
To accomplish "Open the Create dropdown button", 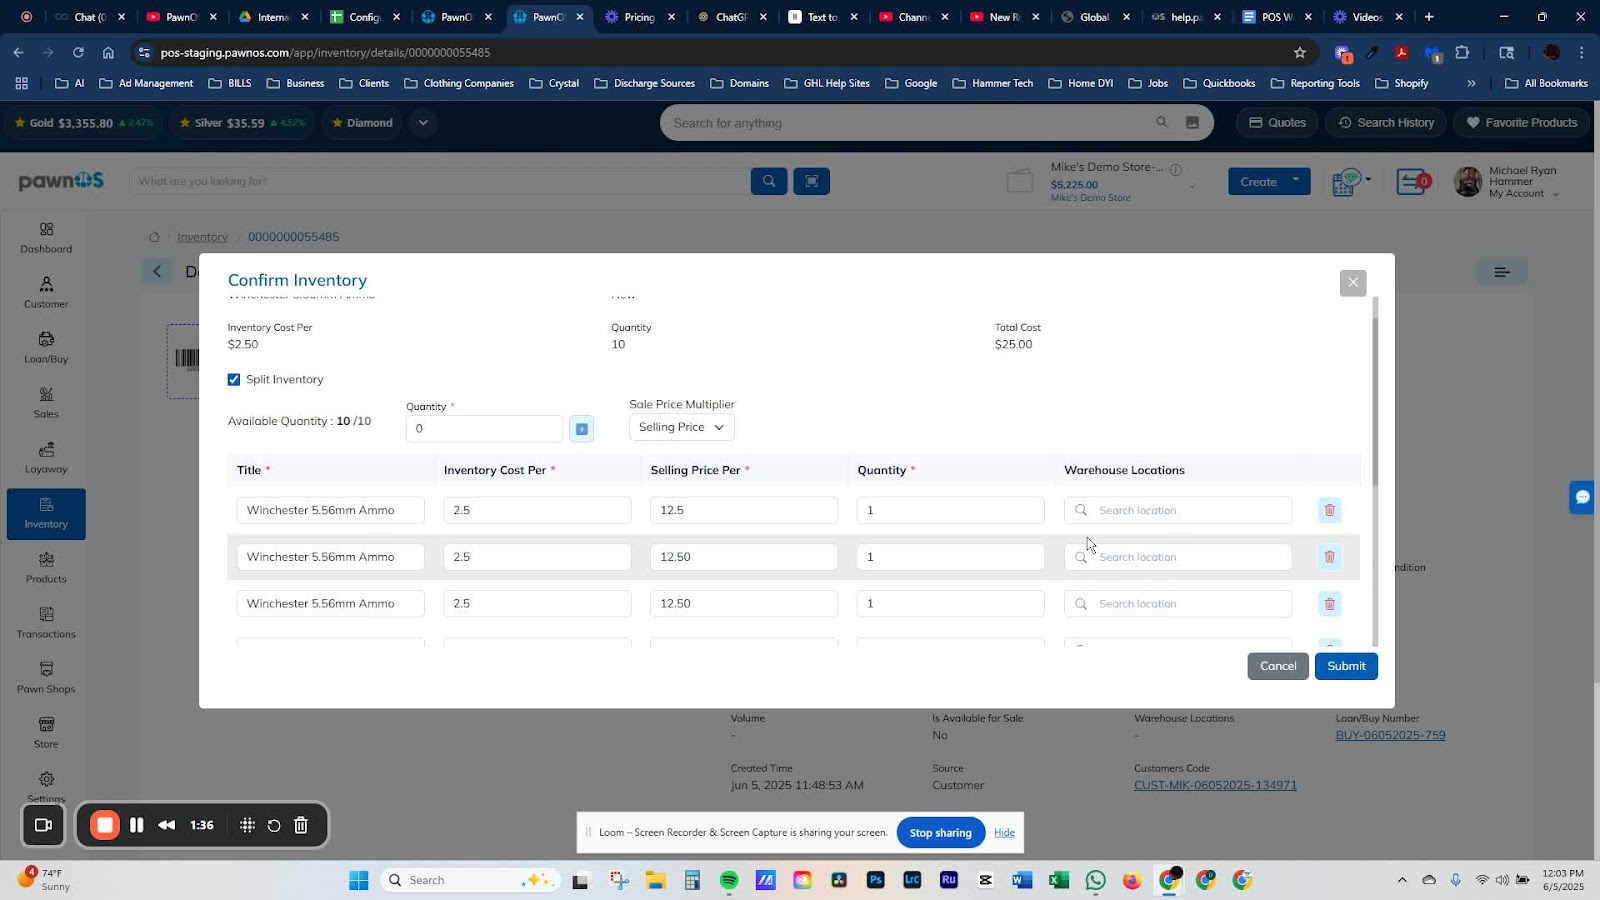I will (1269, 181).
